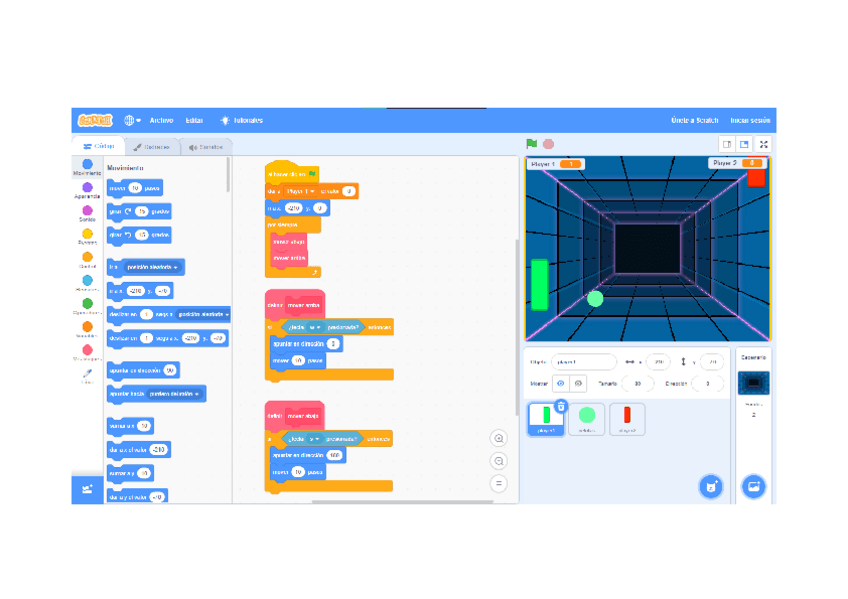The height and width of the screenshot is (599, 848).
Task: Click the clockwise 'girar 15 grados' palette block
Action: pos(140,211)
